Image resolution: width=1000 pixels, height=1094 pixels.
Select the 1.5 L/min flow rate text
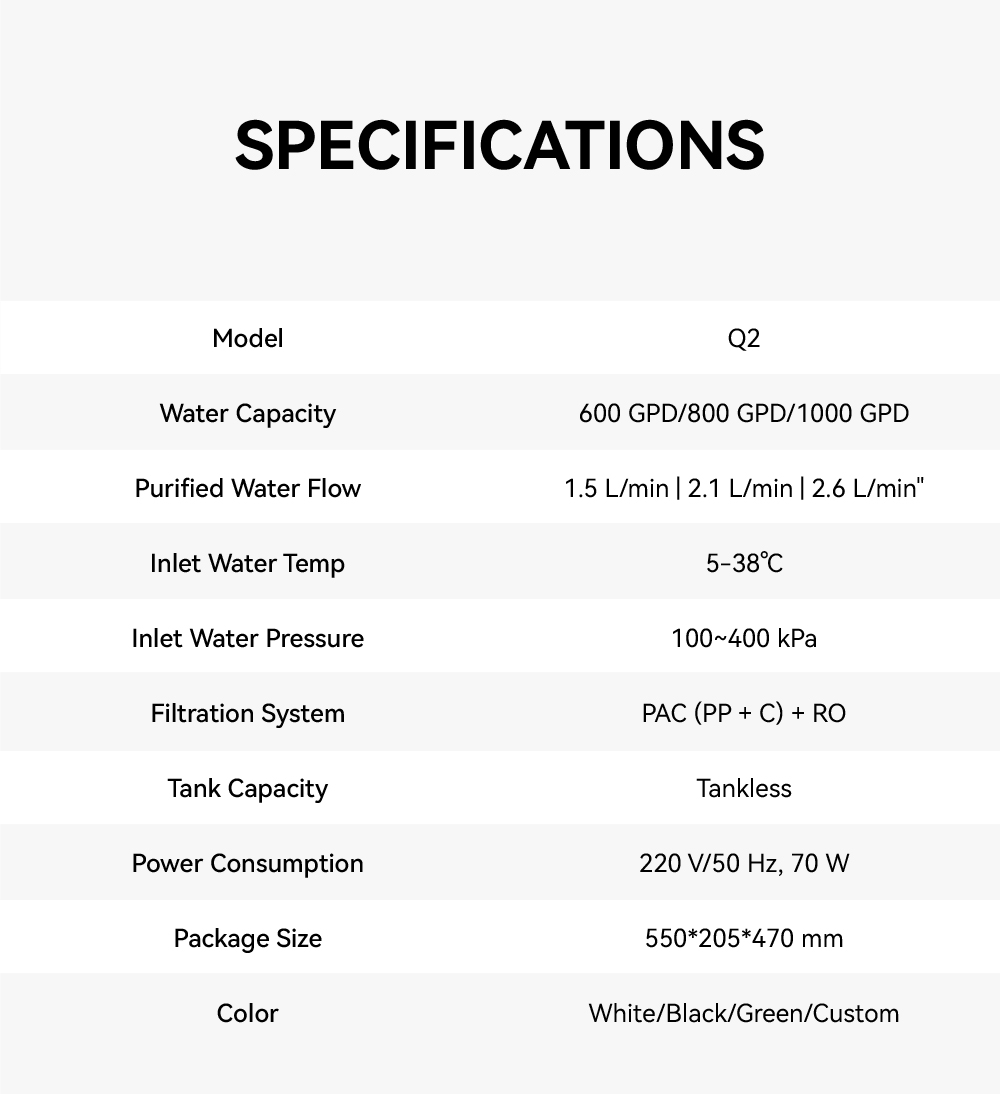616,488
